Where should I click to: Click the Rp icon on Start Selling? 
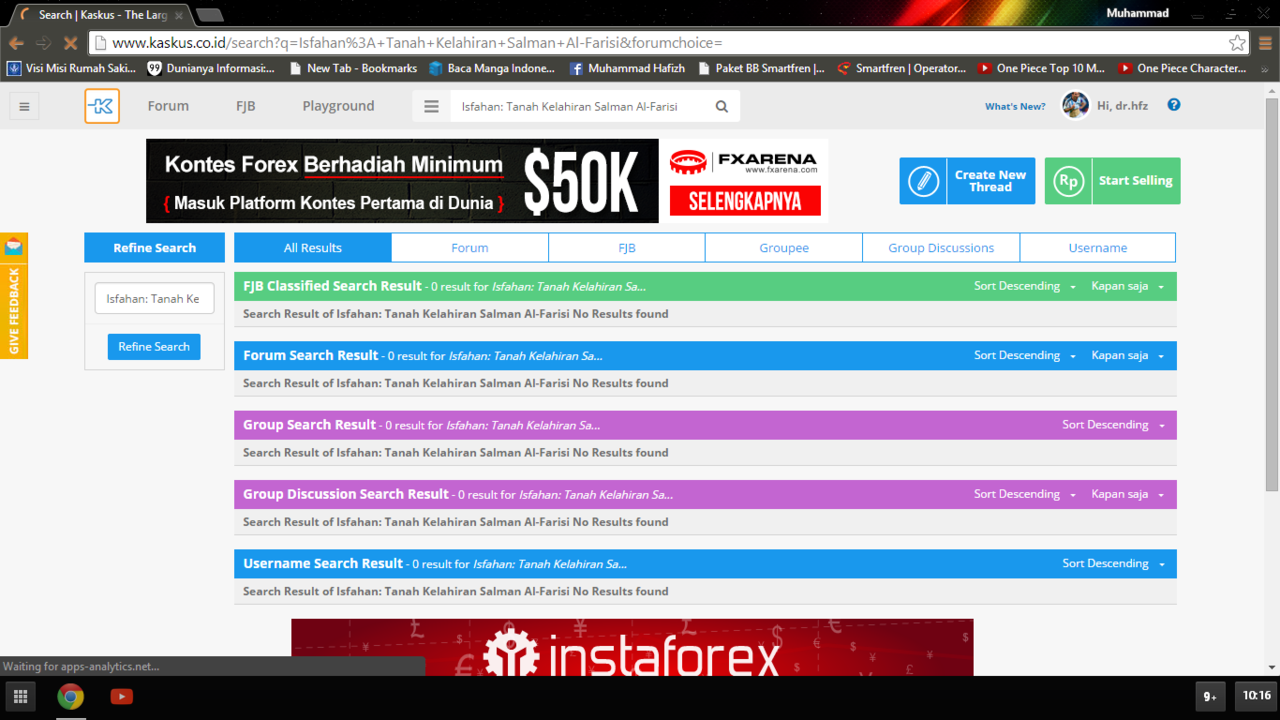[1068, 181]
